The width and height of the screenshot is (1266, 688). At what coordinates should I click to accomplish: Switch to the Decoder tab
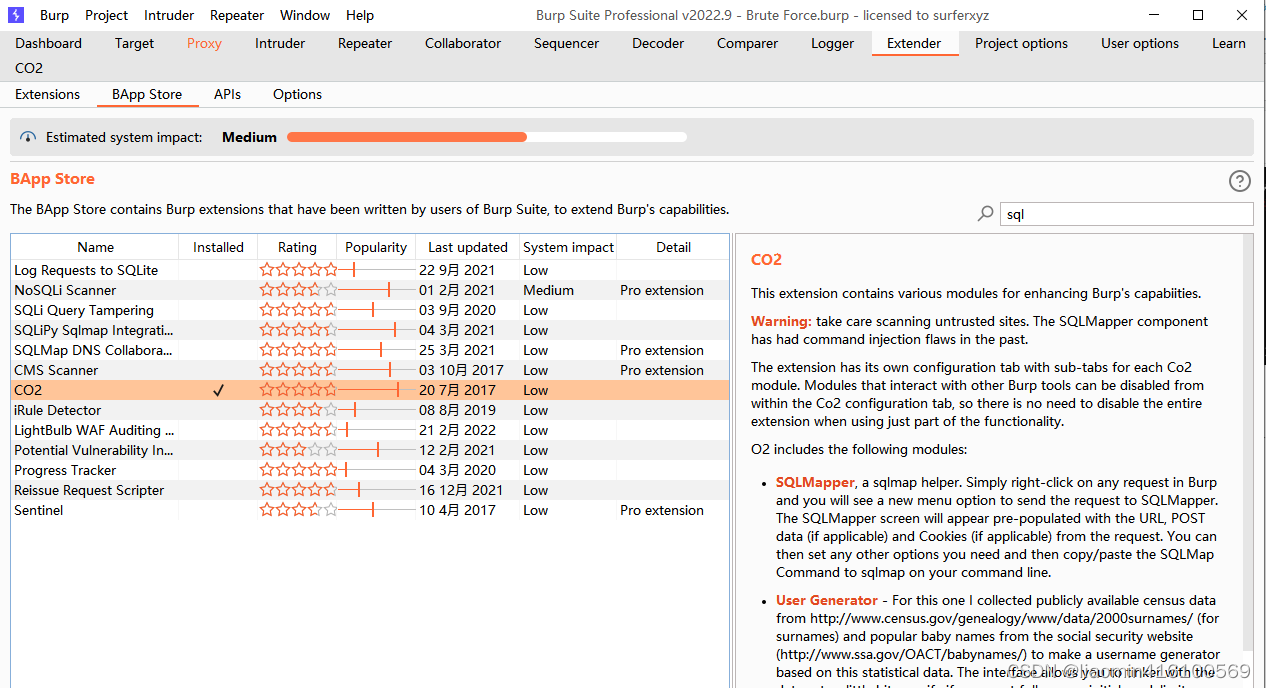[658, 43]
